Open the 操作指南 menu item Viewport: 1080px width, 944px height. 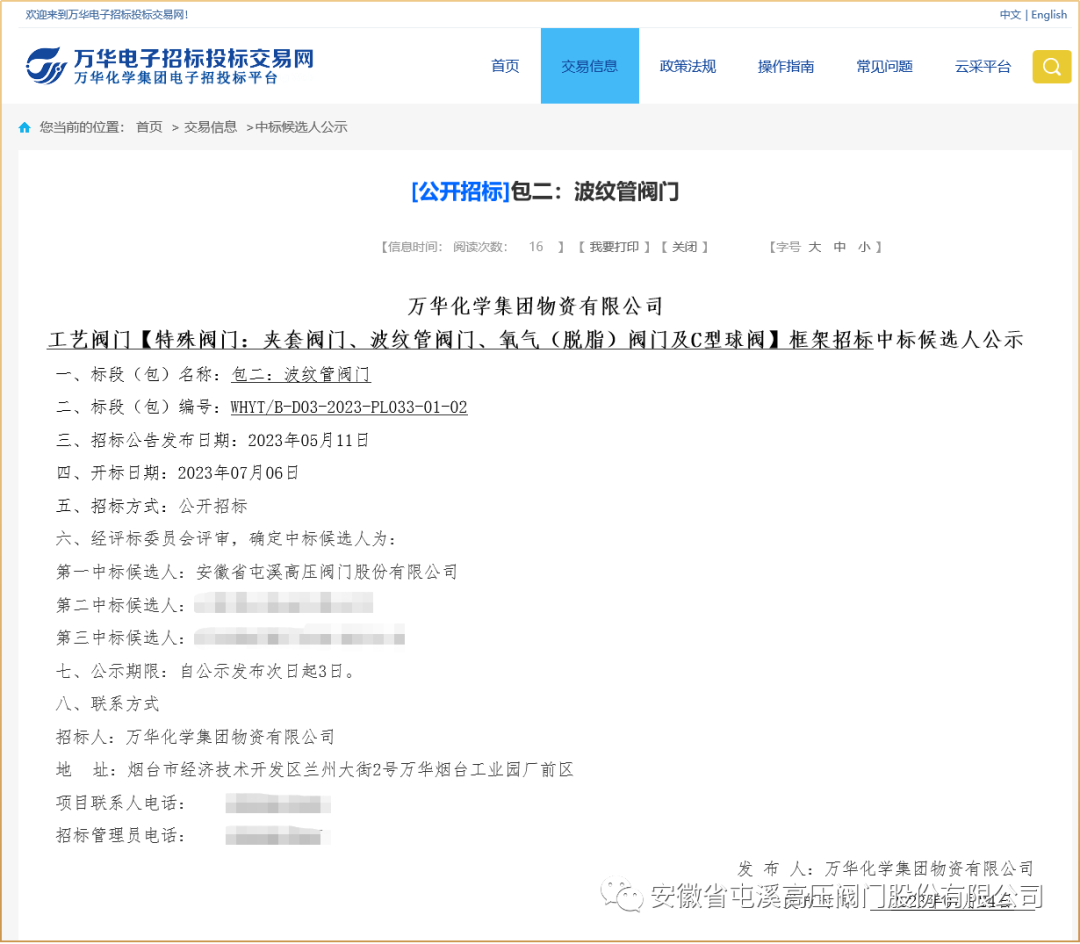tap(786, 66)
